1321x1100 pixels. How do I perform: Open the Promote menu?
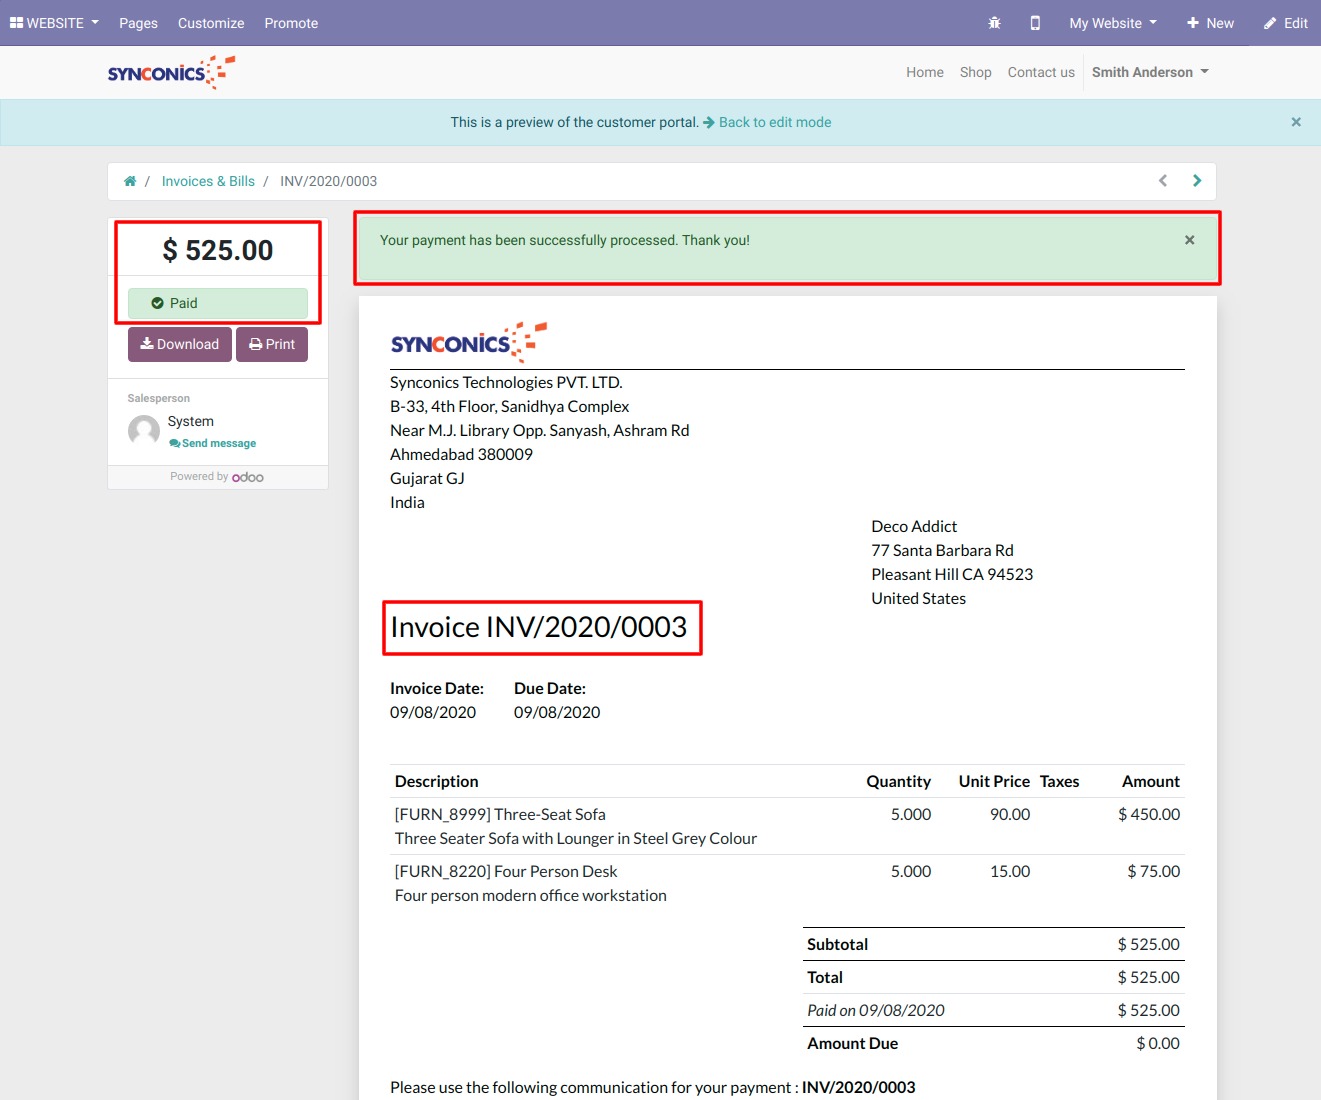click(x=291, y=23)
